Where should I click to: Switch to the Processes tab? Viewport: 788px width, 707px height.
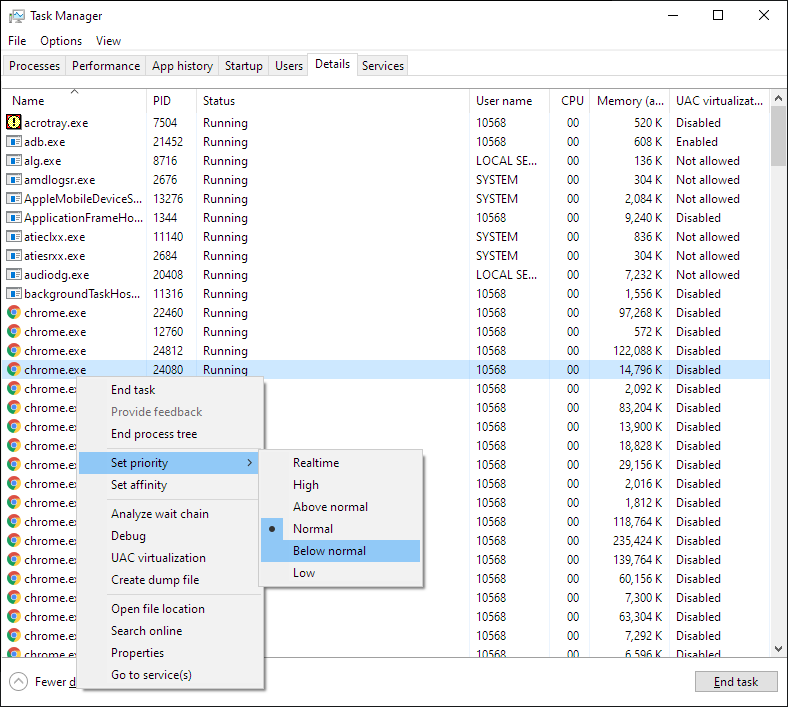pos(34,66)
